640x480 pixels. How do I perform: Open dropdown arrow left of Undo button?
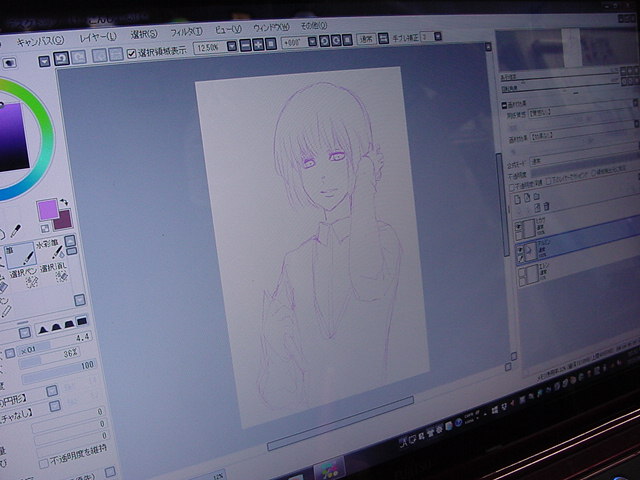(44, 61)
